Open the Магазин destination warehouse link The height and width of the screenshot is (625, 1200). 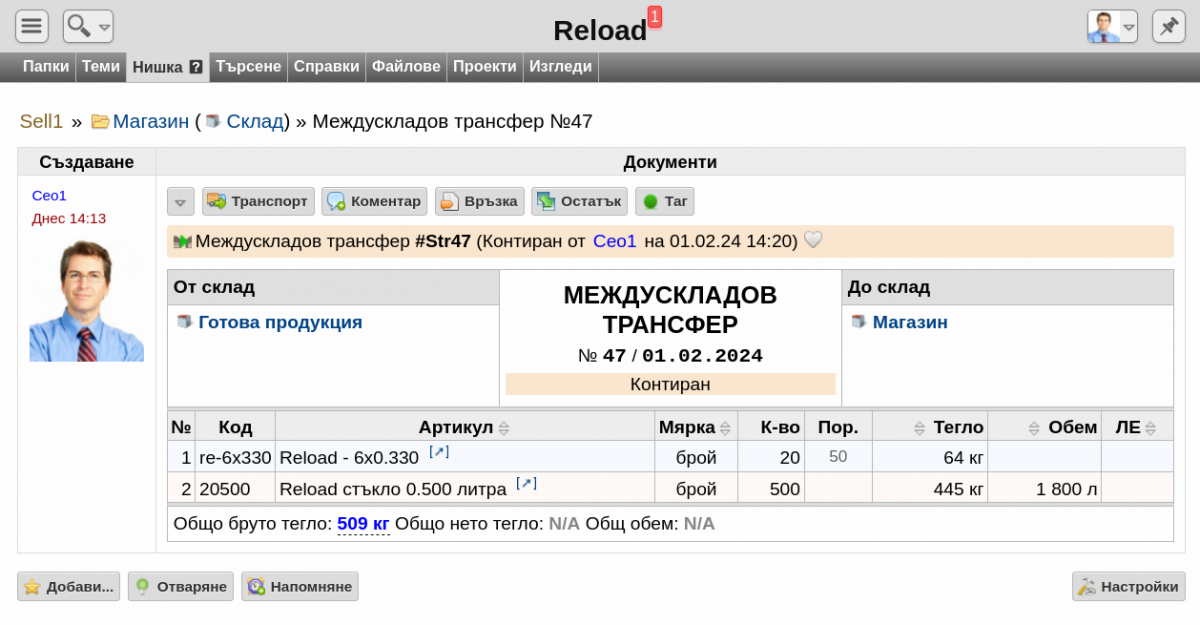pos(910,322)
